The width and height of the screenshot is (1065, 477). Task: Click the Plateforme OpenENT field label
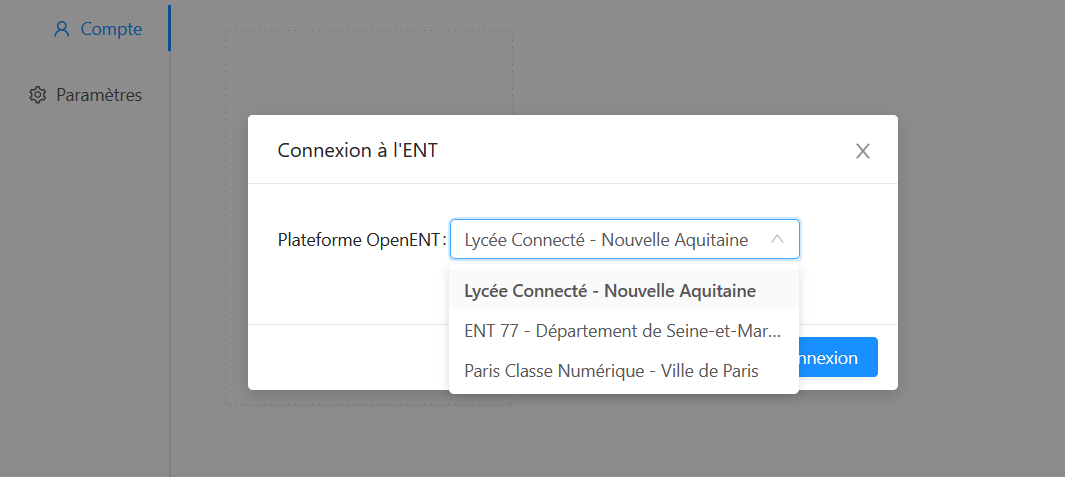pos(360,240)
